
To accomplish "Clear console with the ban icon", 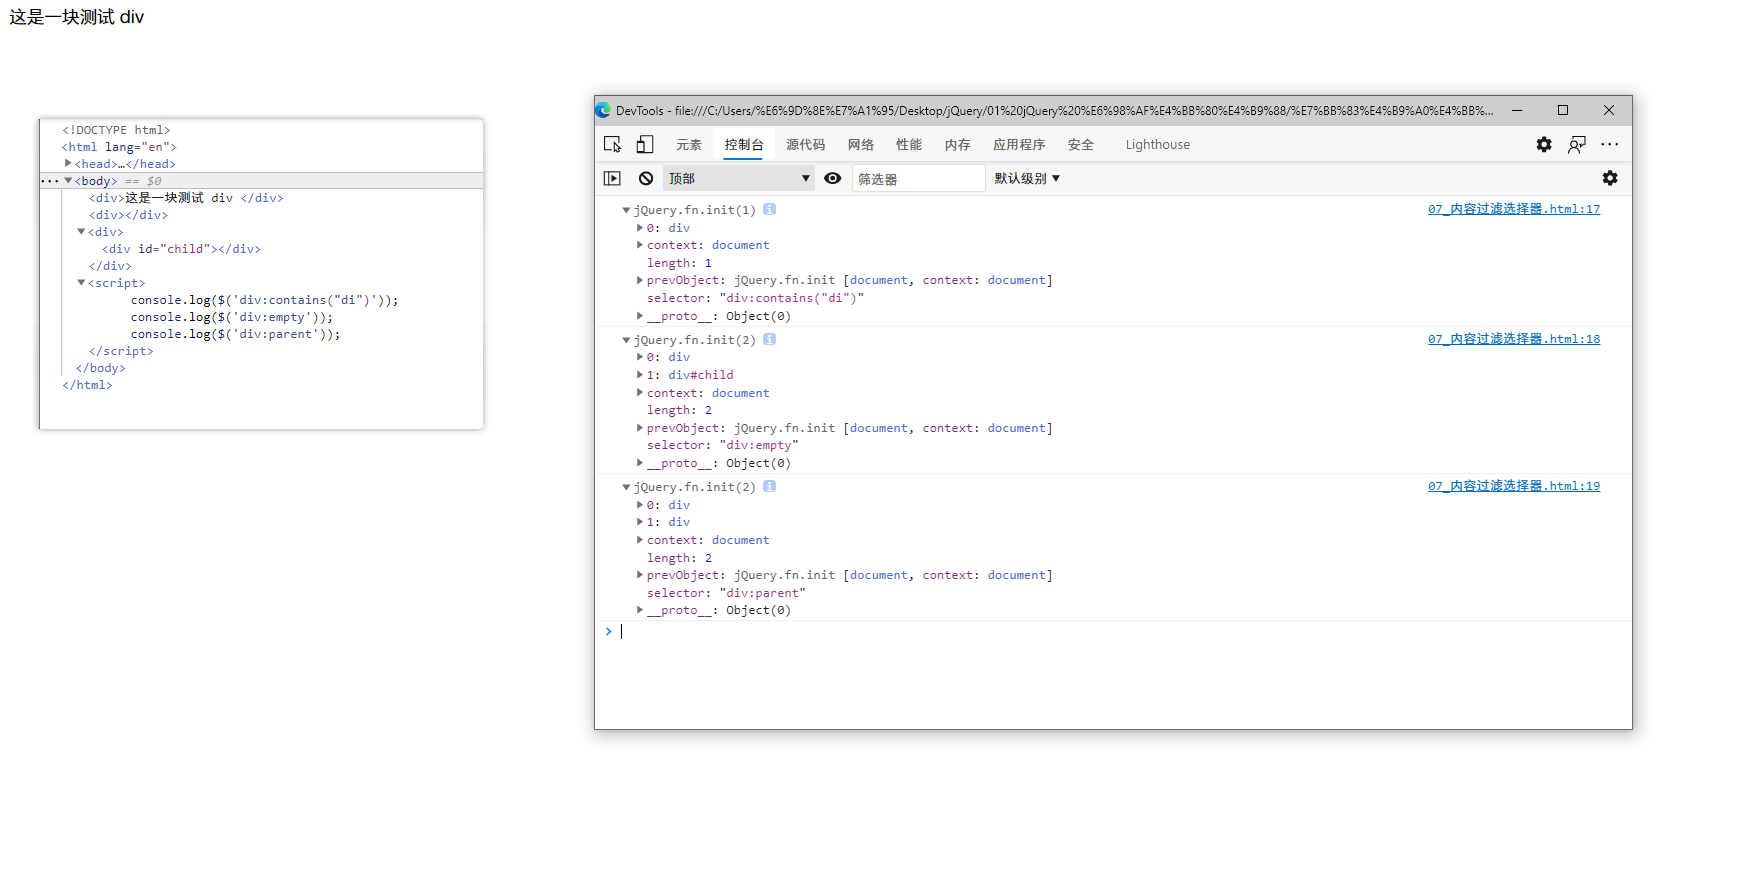I will pos(646,178).
